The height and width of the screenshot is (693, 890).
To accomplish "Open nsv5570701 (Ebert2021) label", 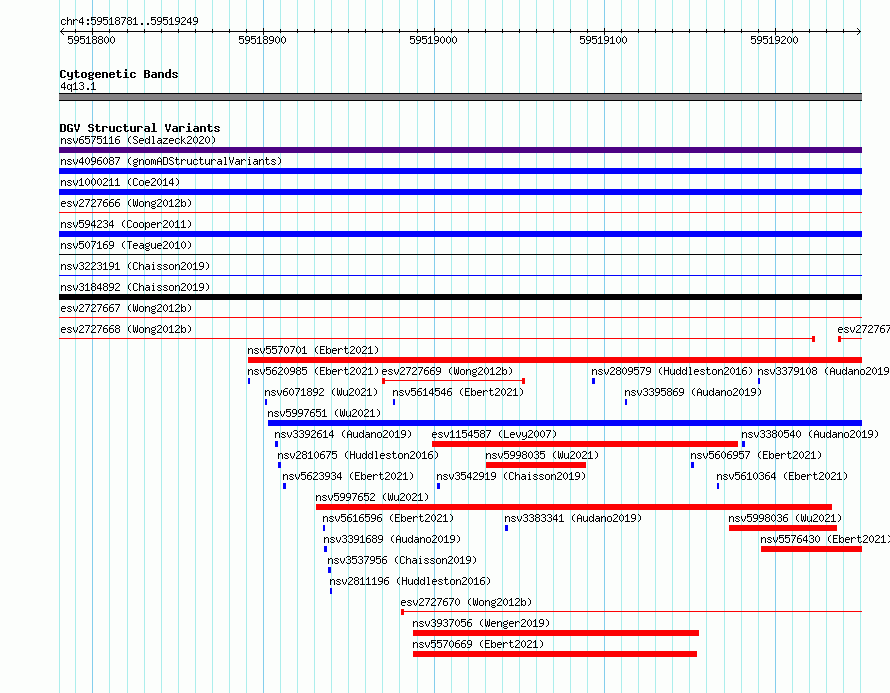I will pyautogui.click(x=313, y=350).
